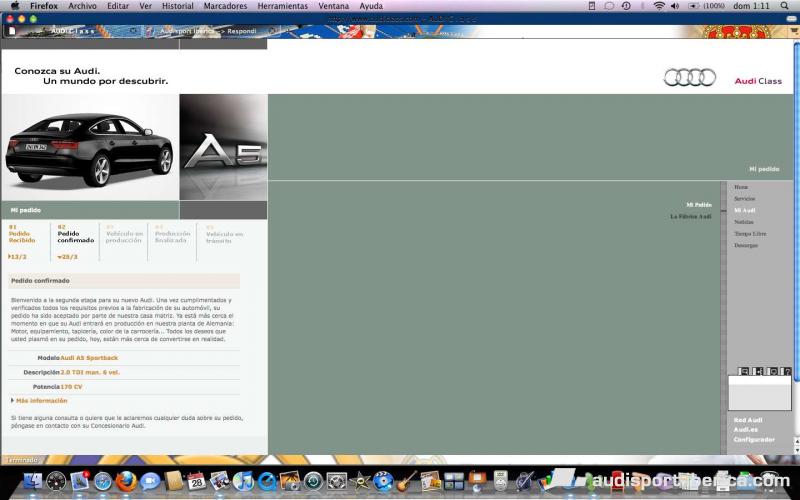
Task: Open the Firefox application menu
Action: (x=44, y=6)
